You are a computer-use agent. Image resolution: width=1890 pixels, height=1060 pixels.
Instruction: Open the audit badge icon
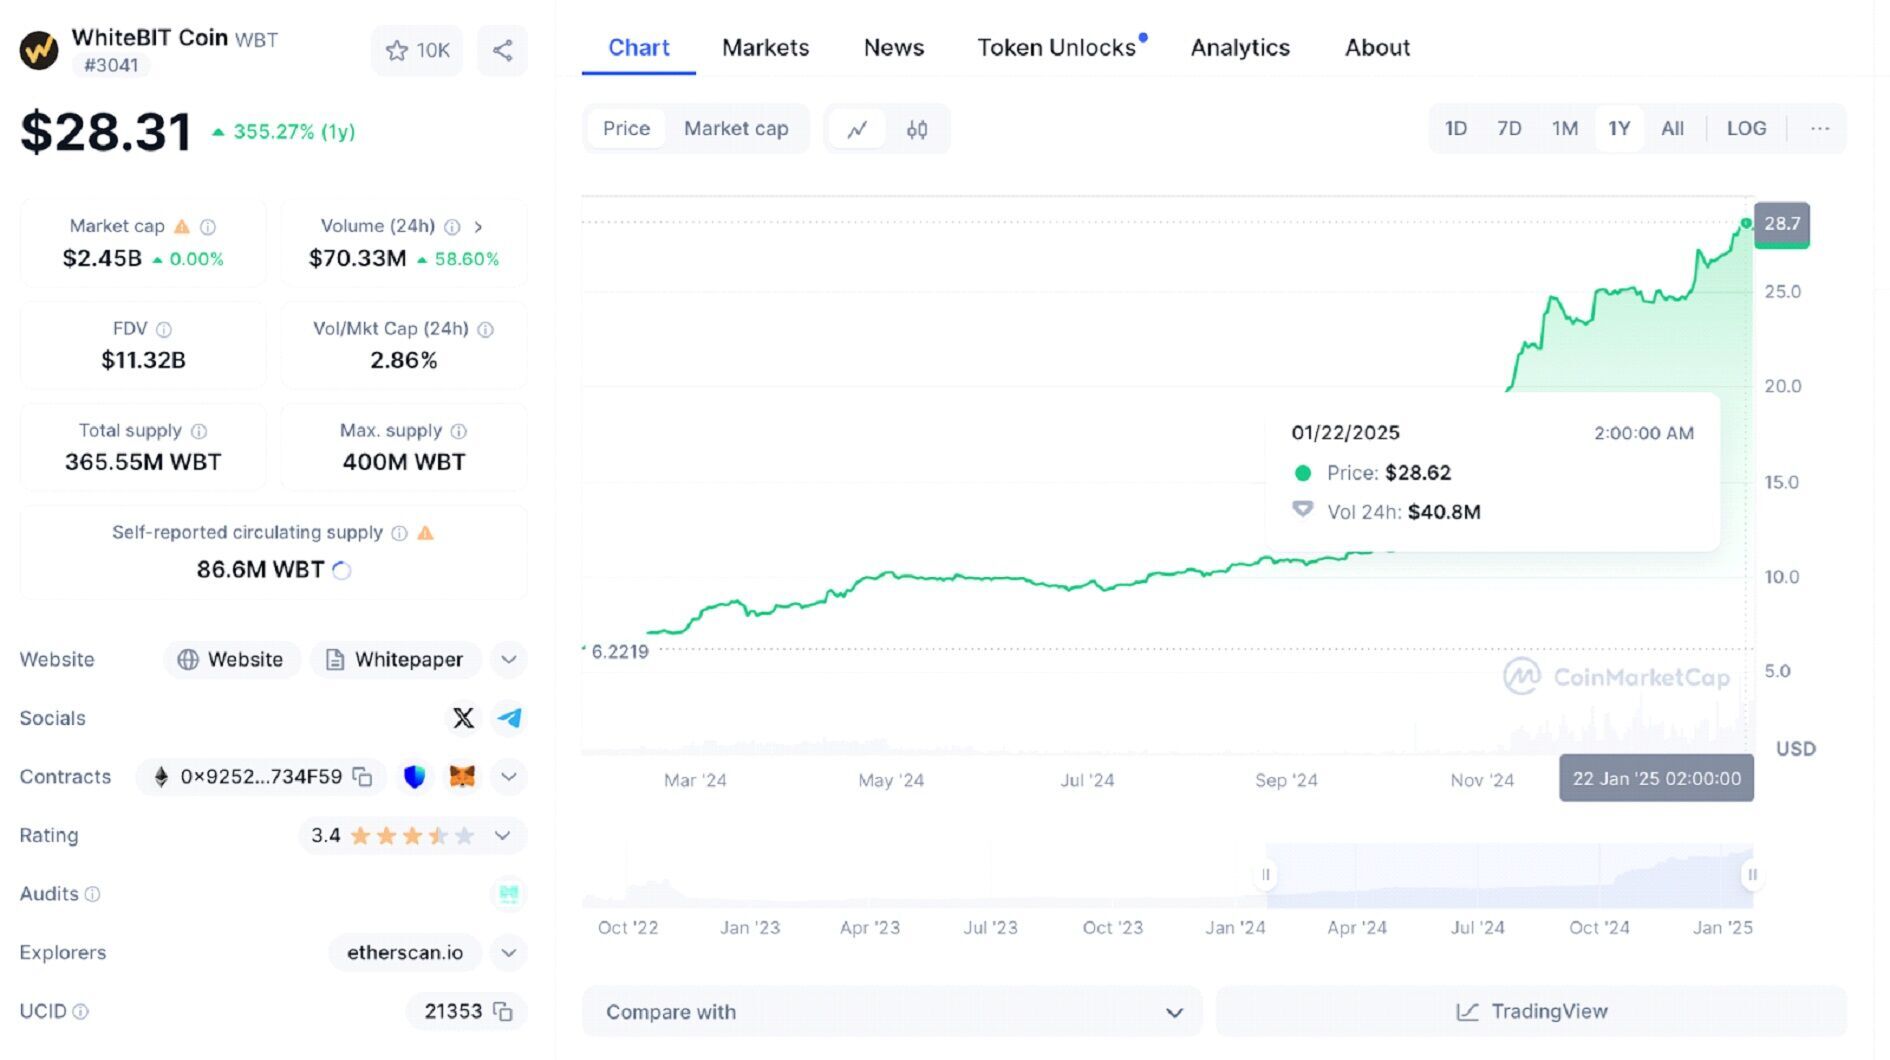tap(509, 894)
